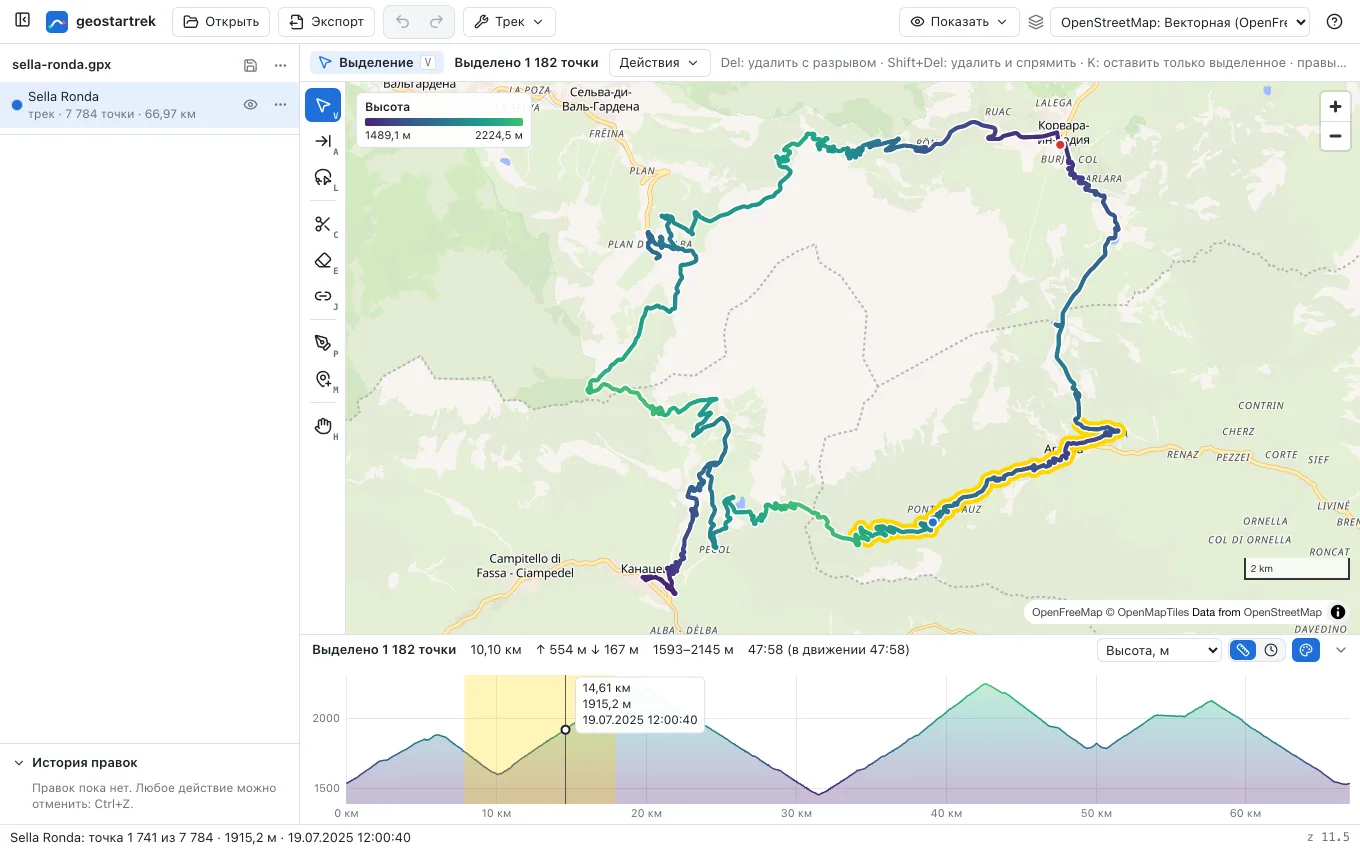The image size is (1360, 850).
Task: Click the Sella Ronda track color dot
Action: (16, 105)
